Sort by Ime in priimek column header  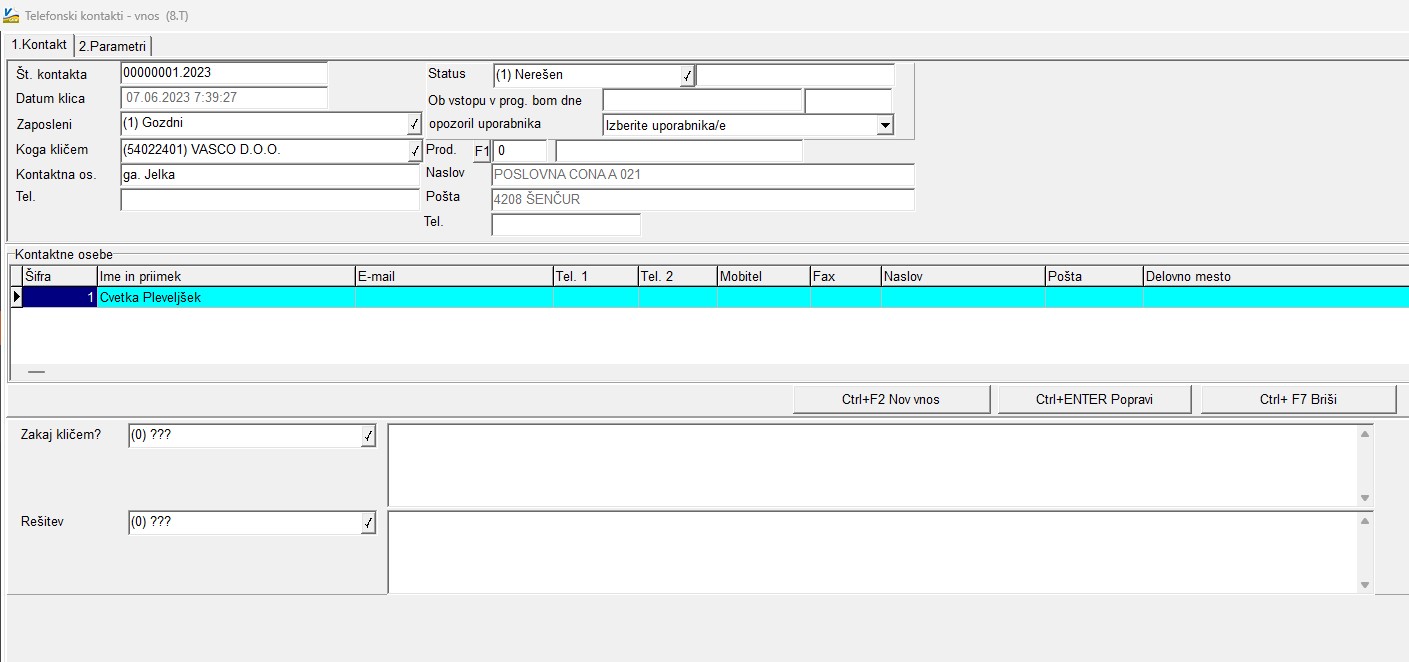click(x=226, y=276)
